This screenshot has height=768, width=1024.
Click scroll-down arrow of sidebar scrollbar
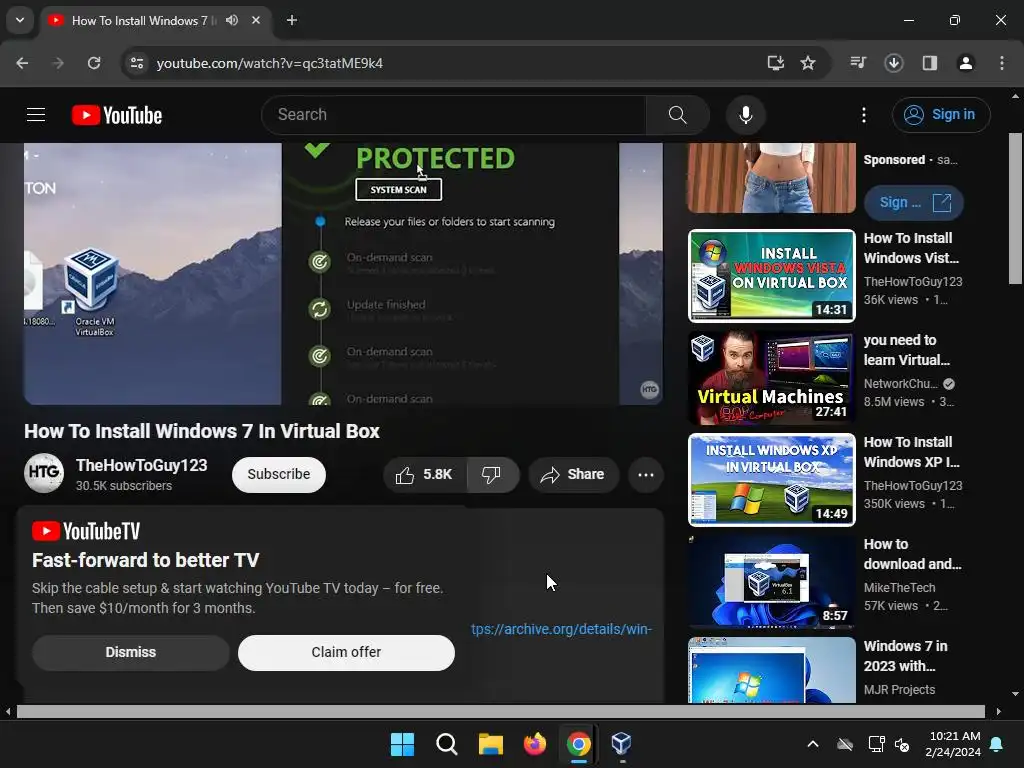tap(1016, 694)
